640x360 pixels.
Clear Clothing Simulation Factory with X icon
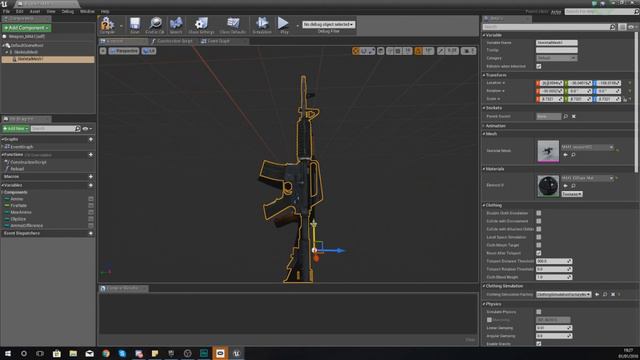(x=613, y=294)
